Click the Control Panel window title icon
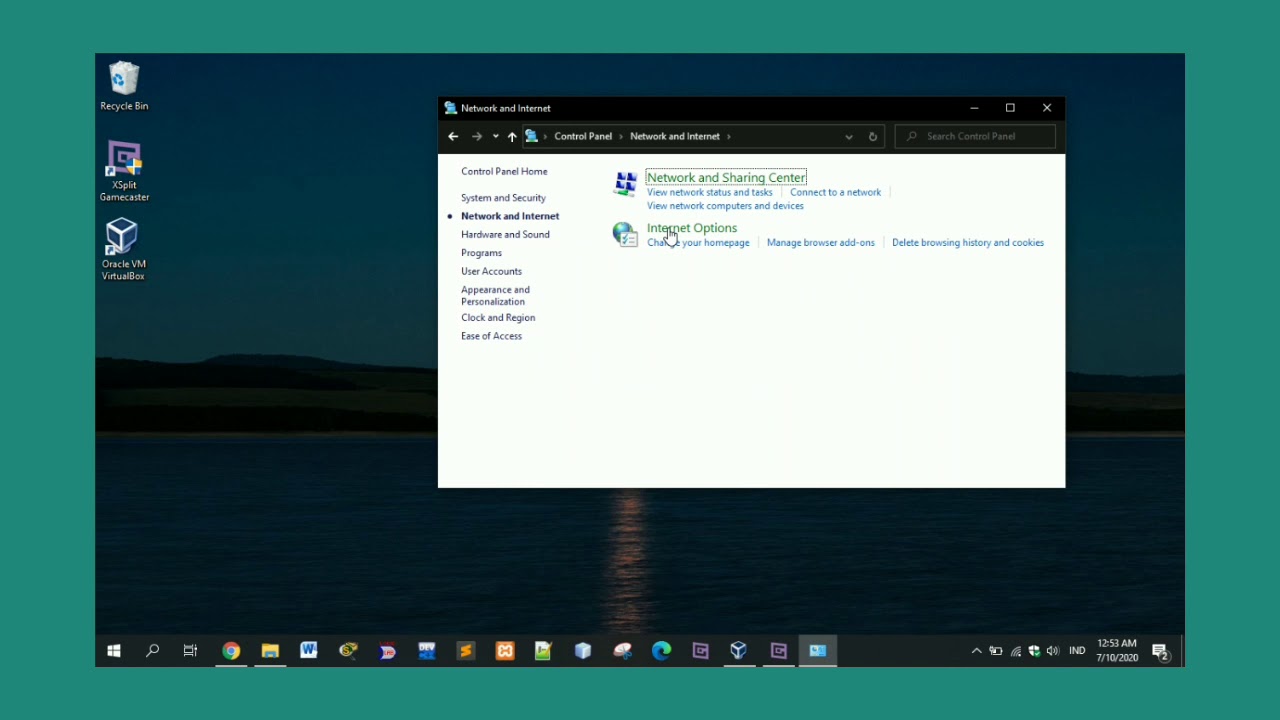Screen dimensions: 1280x720 point(451,108)
